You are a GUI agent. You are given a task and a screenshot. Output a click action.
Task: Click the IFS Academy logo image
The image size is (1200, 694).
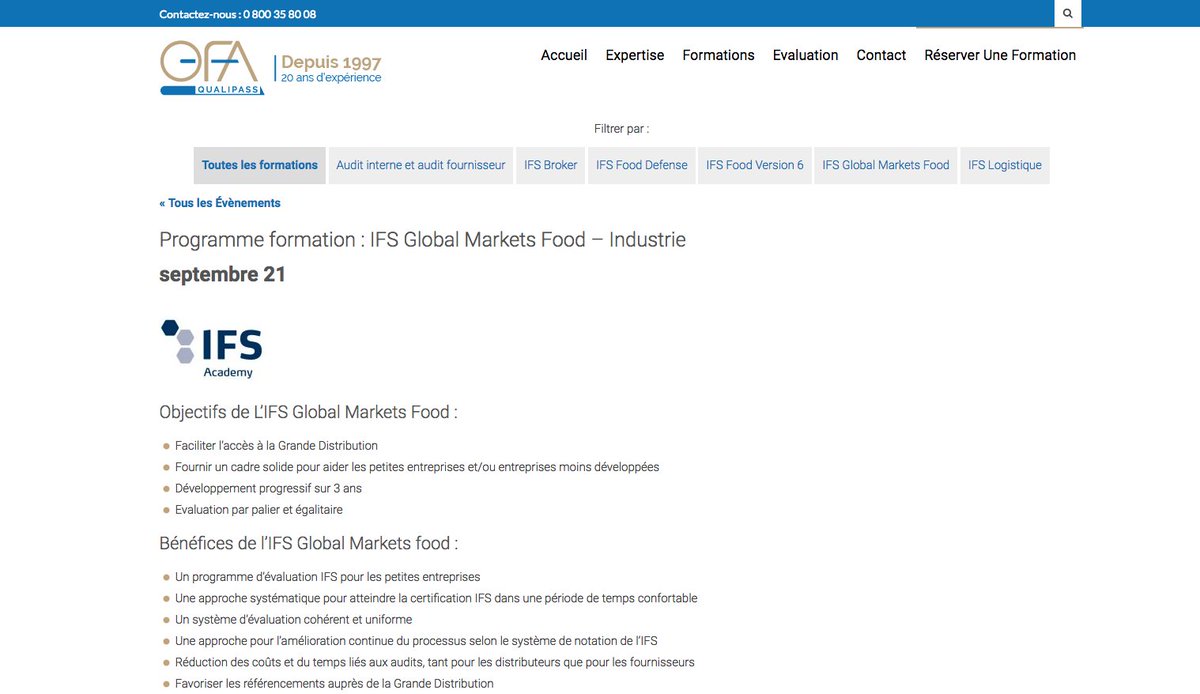(212, 348)
